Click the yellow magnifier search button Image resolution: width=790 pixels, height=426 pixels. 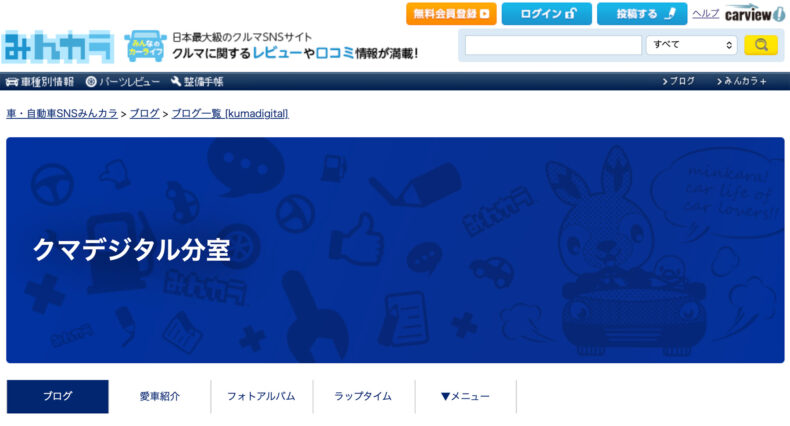tap(760, 45)
